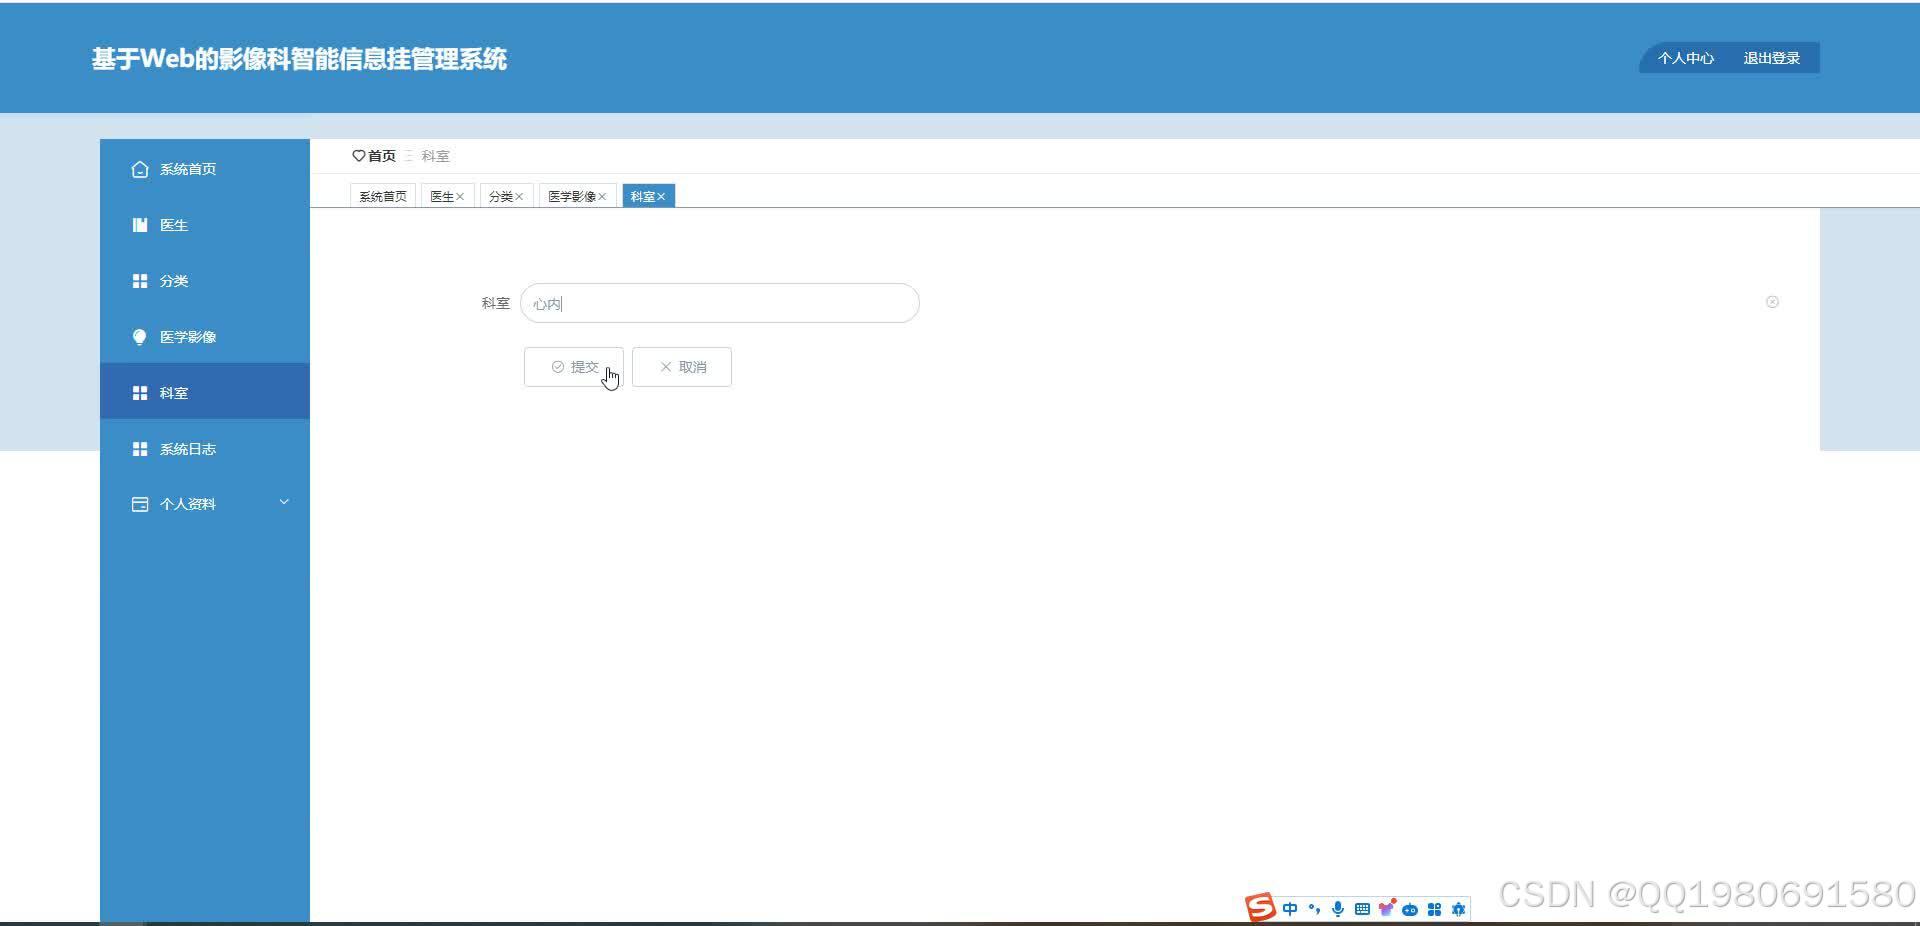Click the system title 基于Web的影像科智能信息挂管理系统
Screen dimensions: 1920x926
click(x=299, y=59)
